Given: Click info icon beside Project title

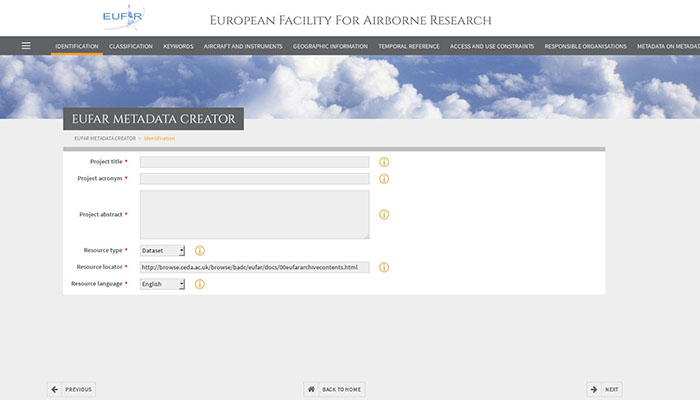Looking at the screenshot, I should 383,162.
